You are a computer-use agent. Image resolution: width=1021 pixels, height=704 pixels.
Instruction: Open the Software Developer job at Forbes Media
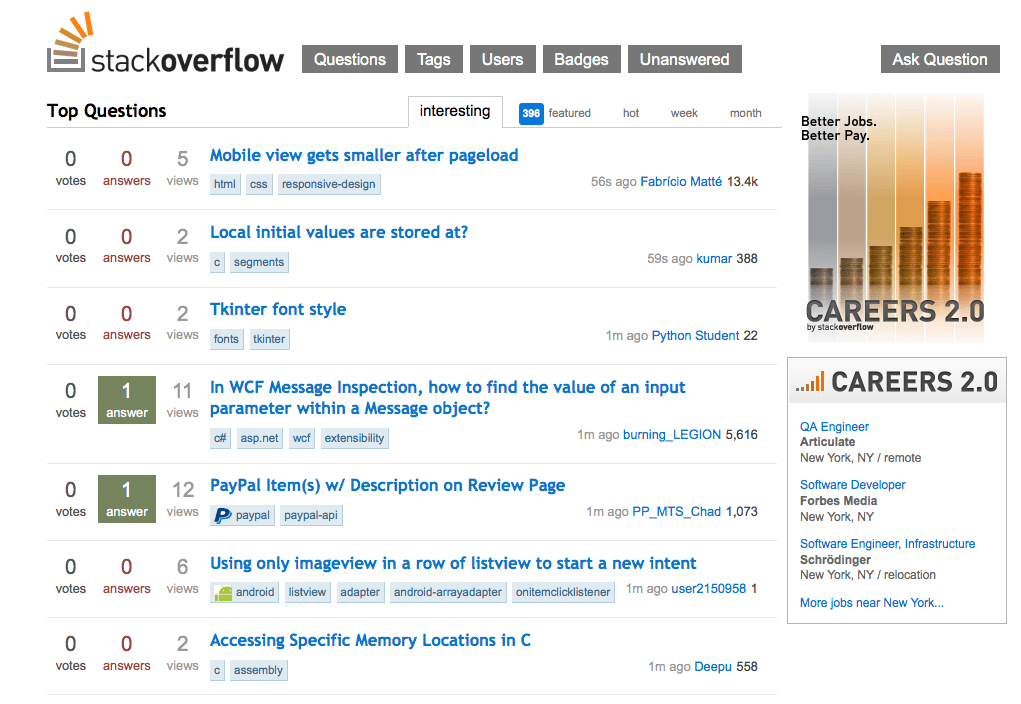(x=852, y=485)
